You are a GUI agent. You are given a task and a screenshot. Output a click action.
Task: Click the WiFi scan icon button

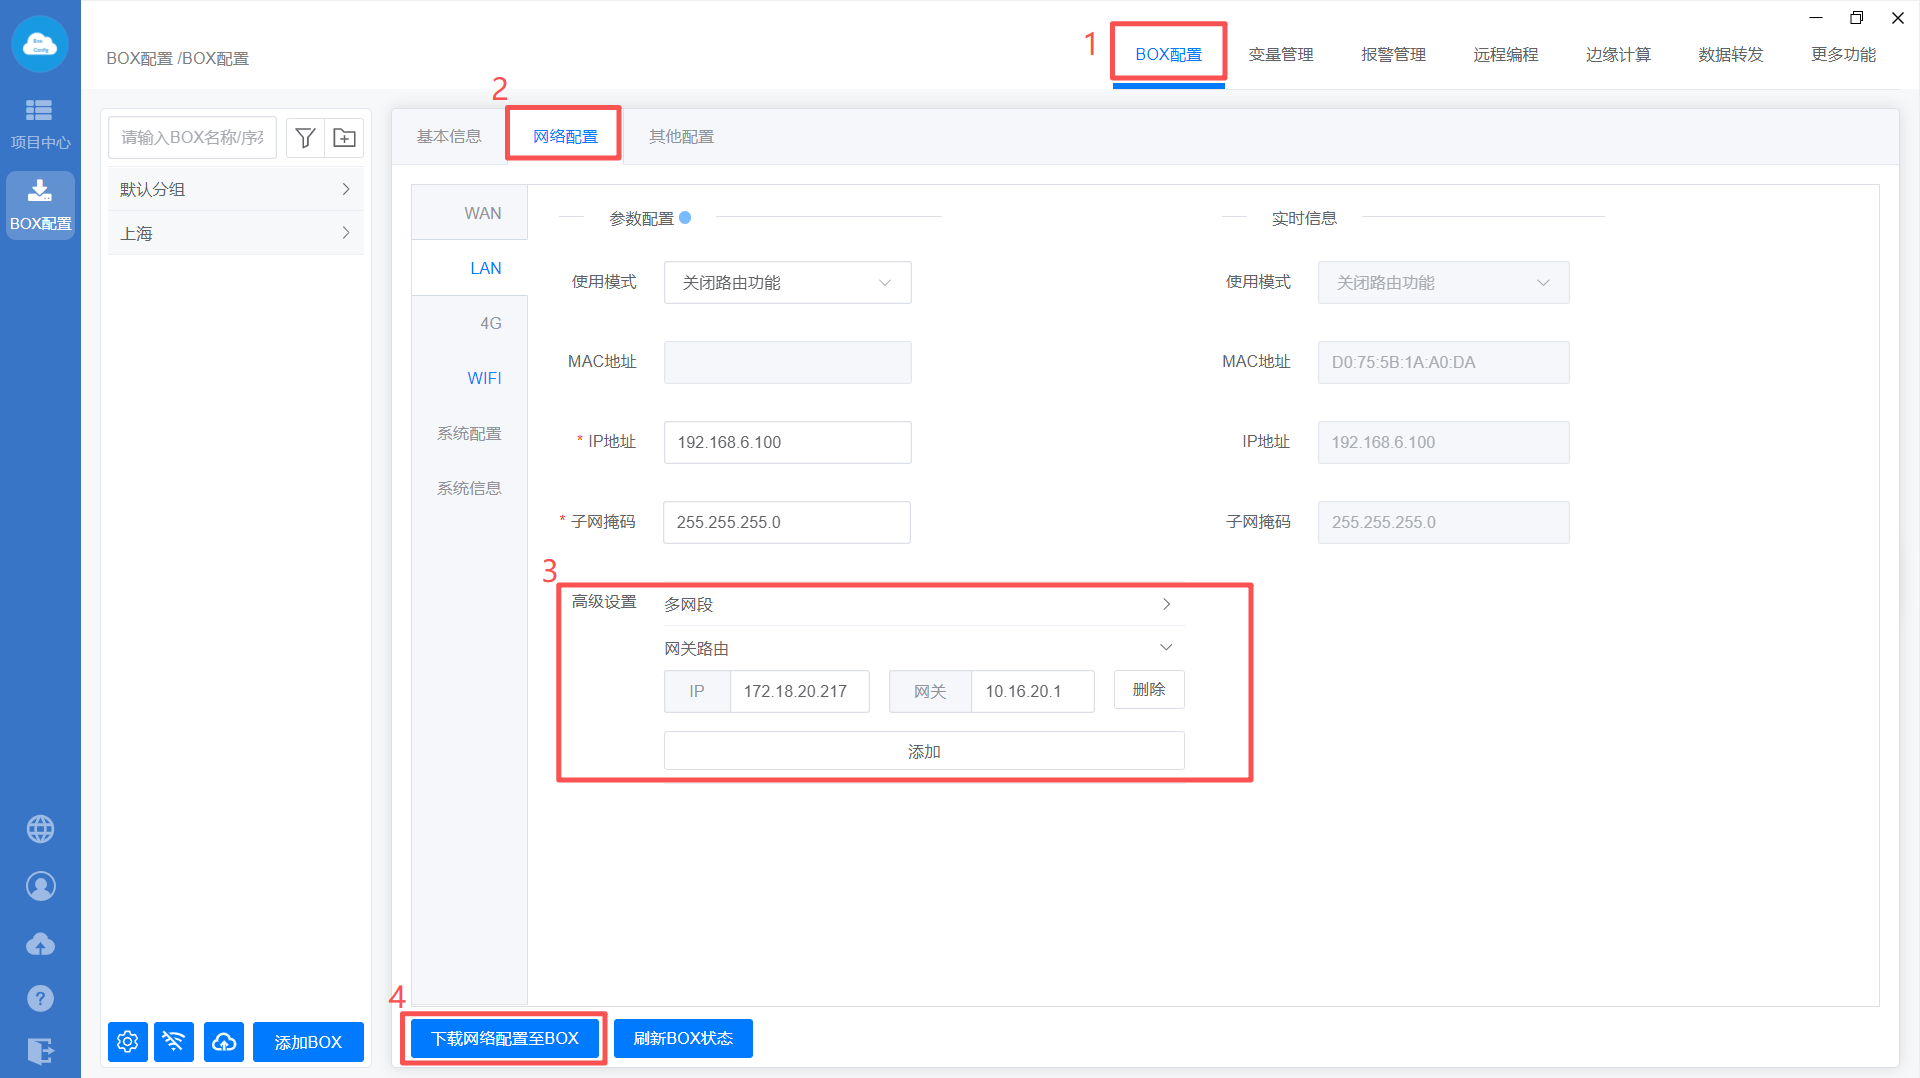tap(174, 1042)
